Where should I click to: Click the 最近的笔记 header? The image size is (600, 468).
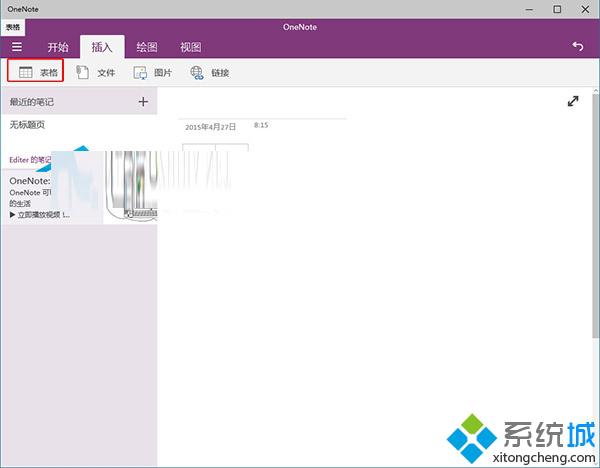pos(32,102)
